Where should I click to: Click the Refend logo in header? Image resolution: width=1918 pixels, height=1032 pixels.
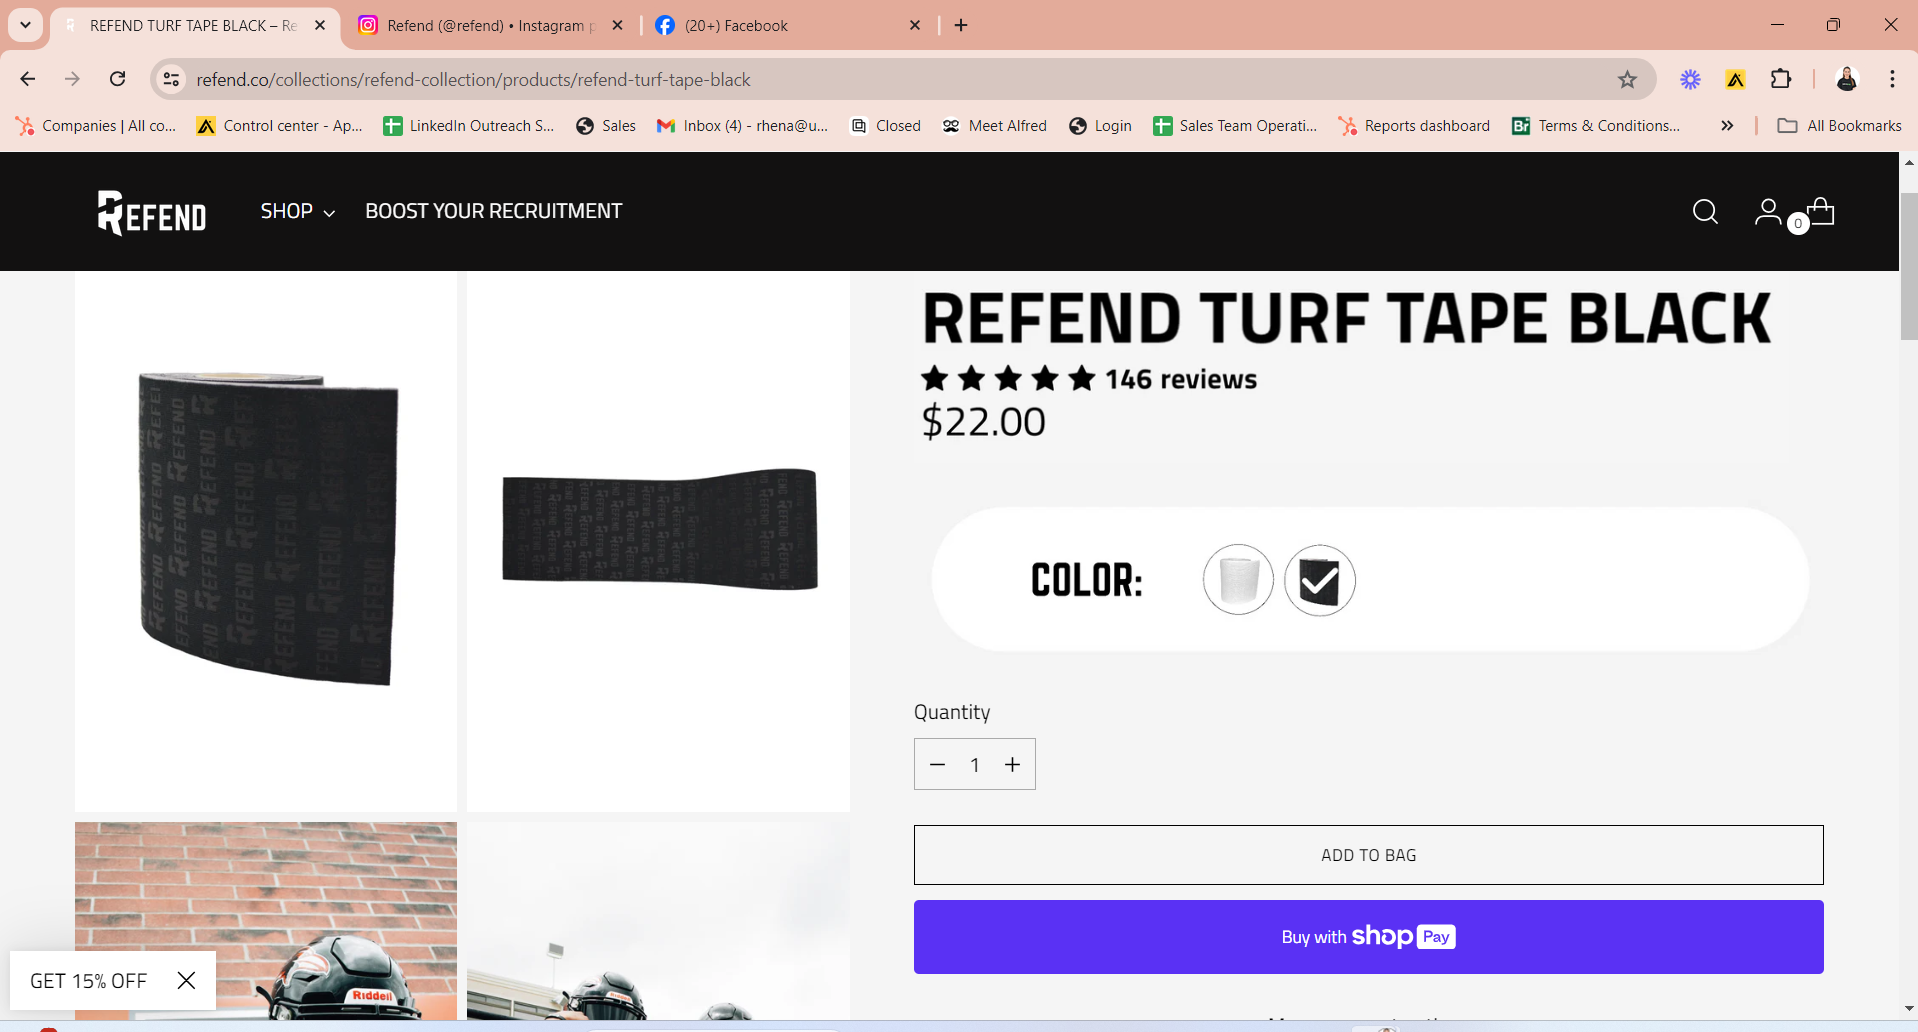coord(152,212)
